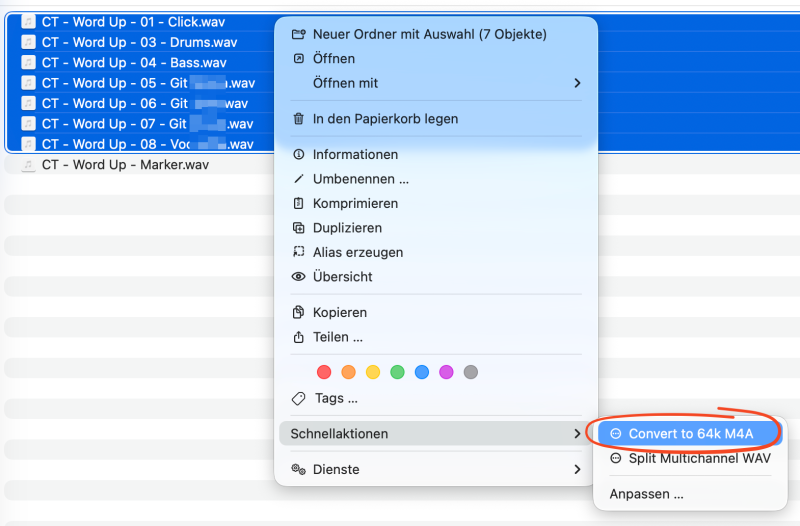Click the archive icon next to Komprimieren
This screenshot has height=526, width=800.
pyautogui.click(x=298, y=204)
